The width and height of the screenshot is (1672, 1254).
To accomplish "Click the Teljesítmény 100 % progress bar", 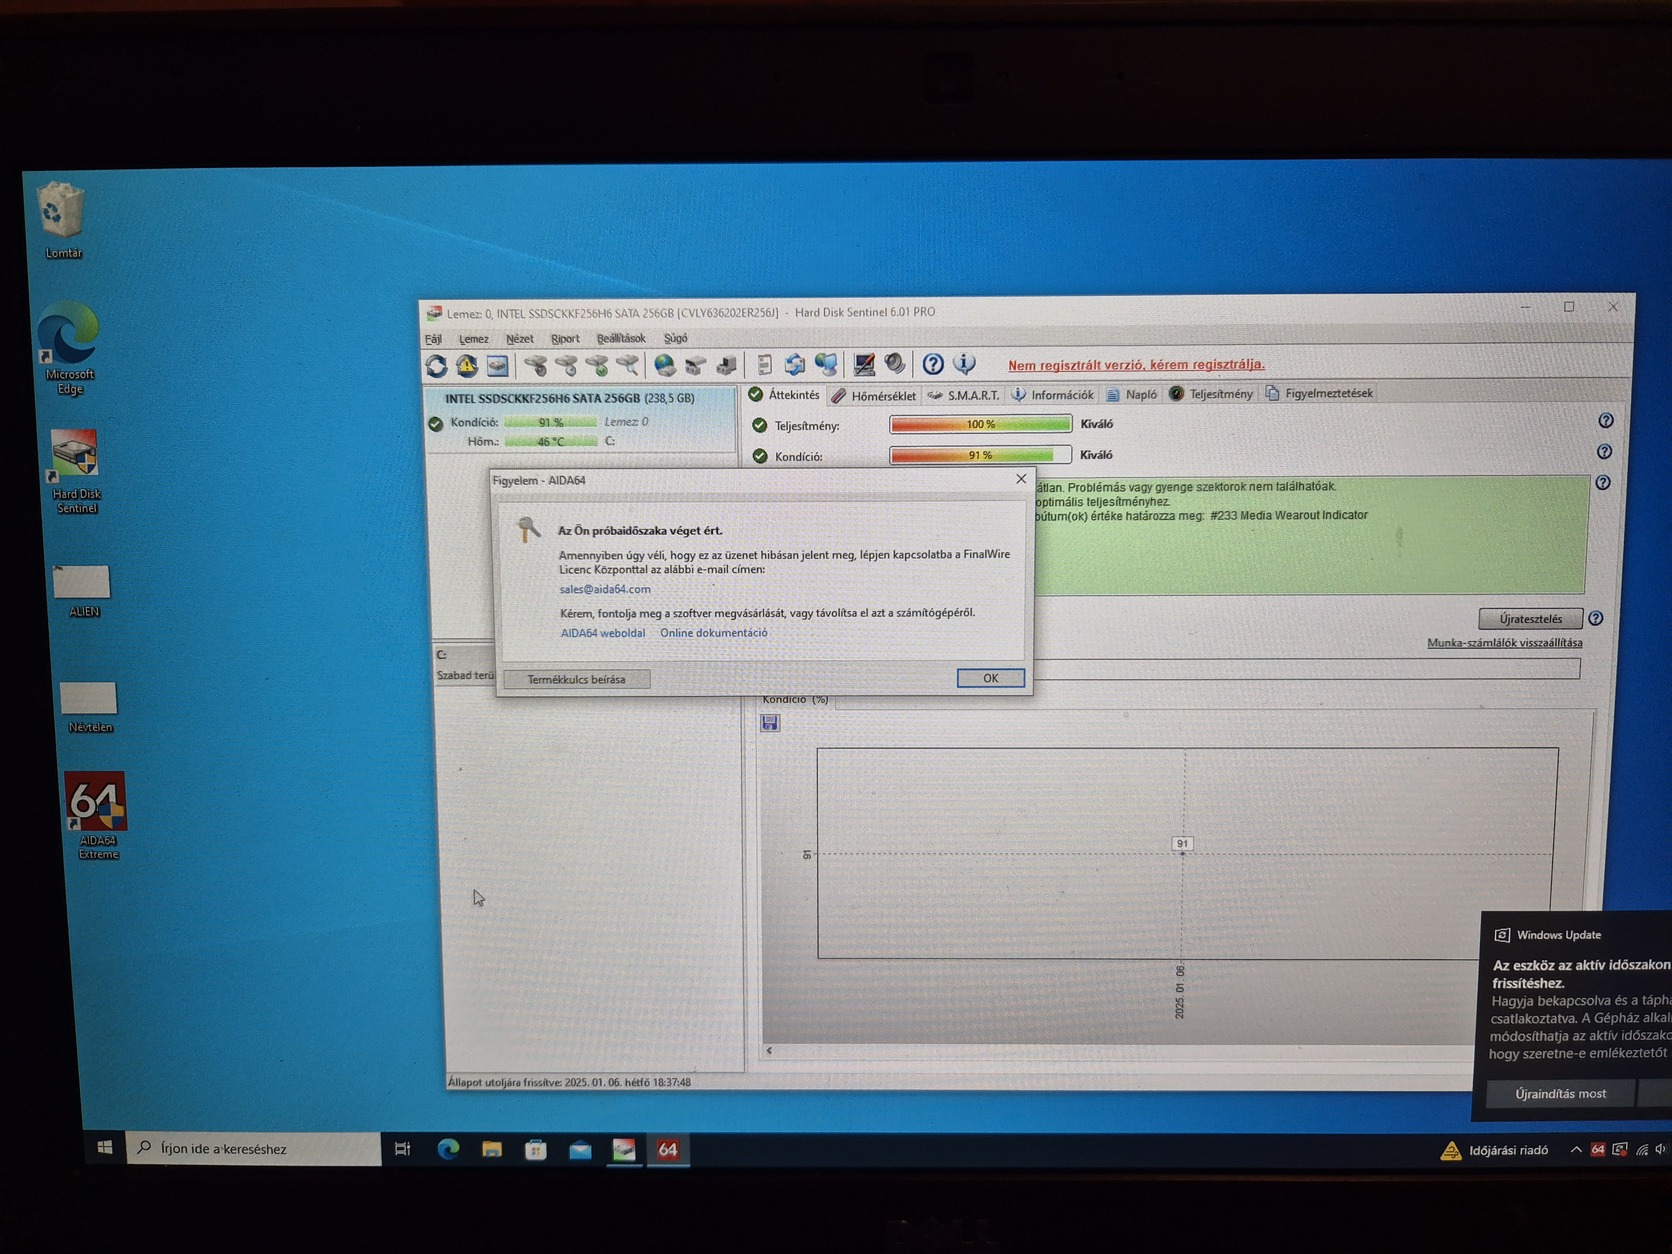I will pos(980,424).
